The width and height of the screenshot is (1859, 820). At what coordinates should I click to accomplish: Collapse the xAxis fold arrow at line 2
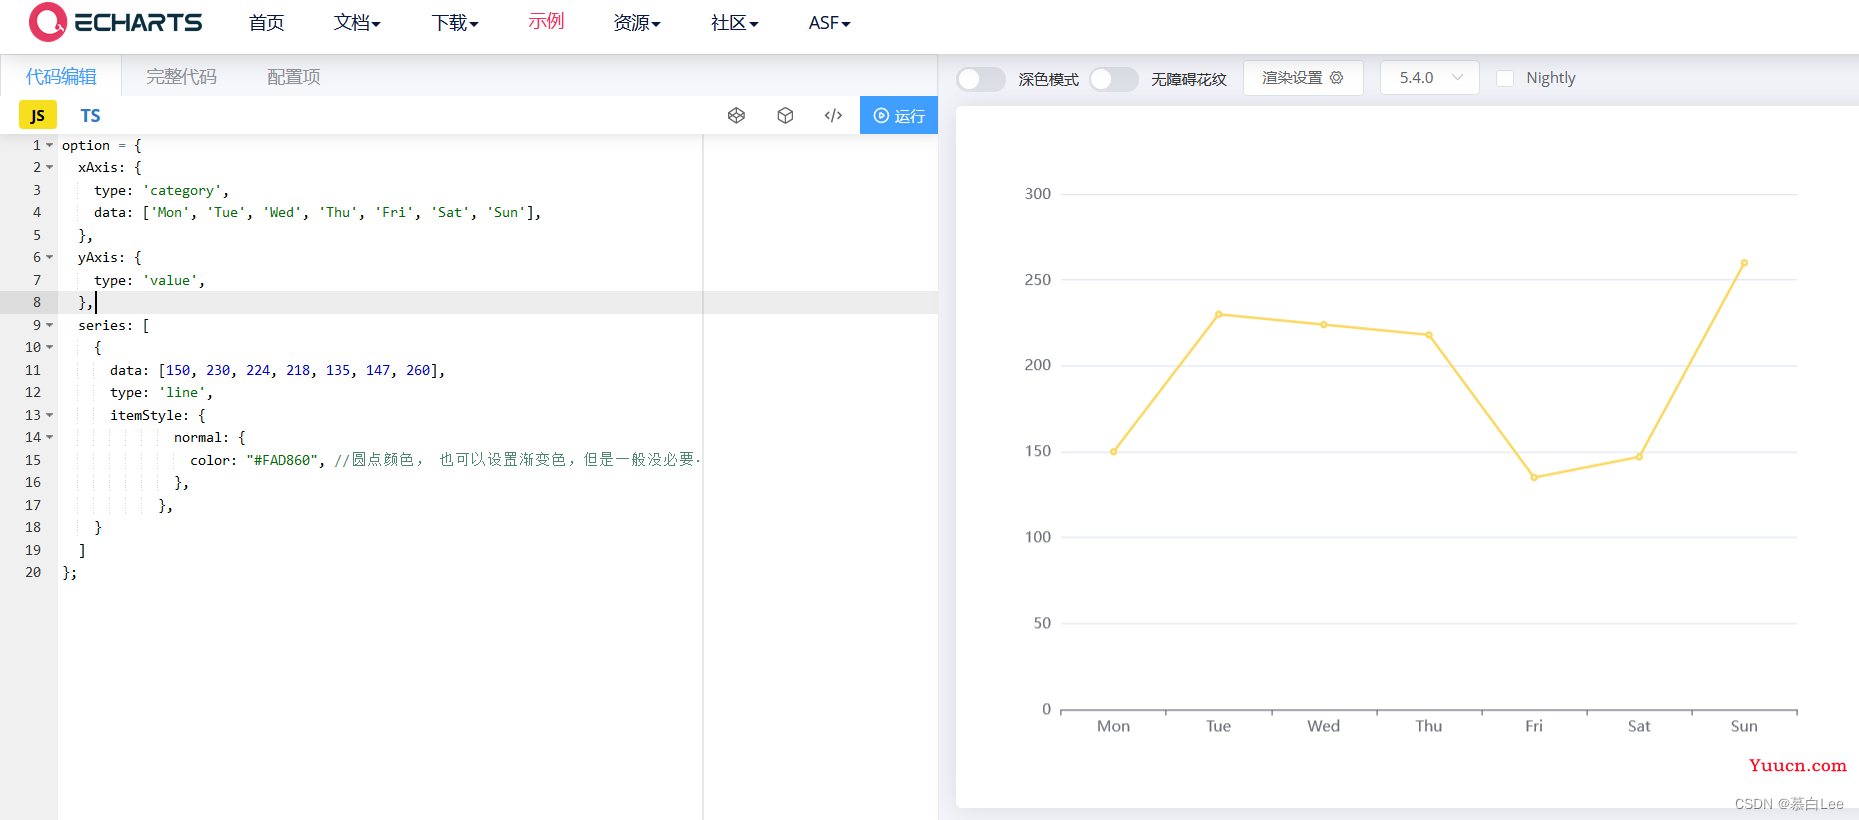pos(50,167)
